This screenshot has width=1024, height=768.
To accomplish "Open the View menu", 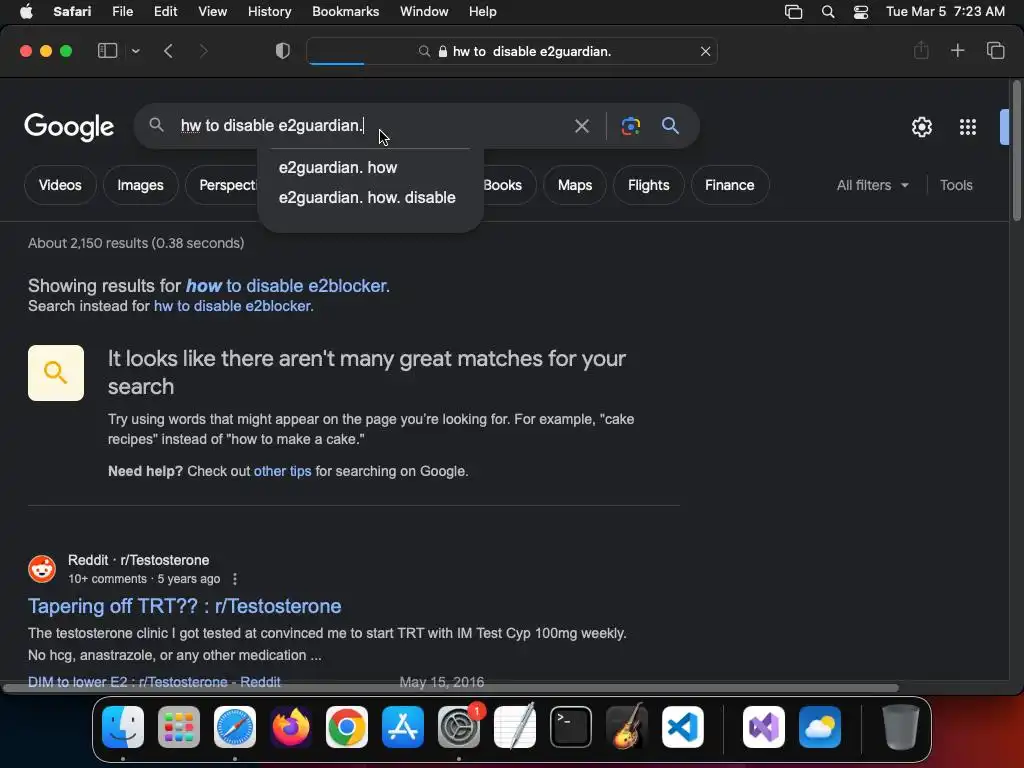I will coord(212,12).
